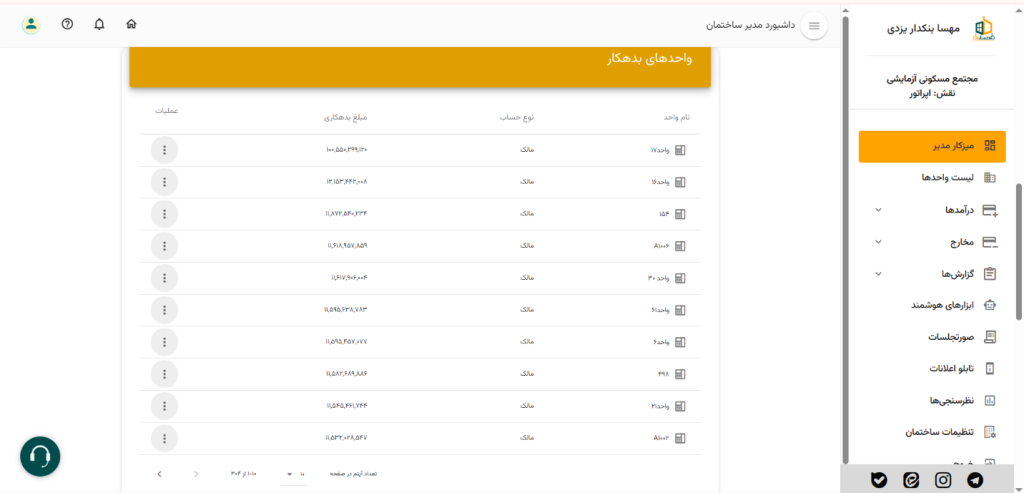
Task: Open three-dot menu for واحد21
Action: 165,406
